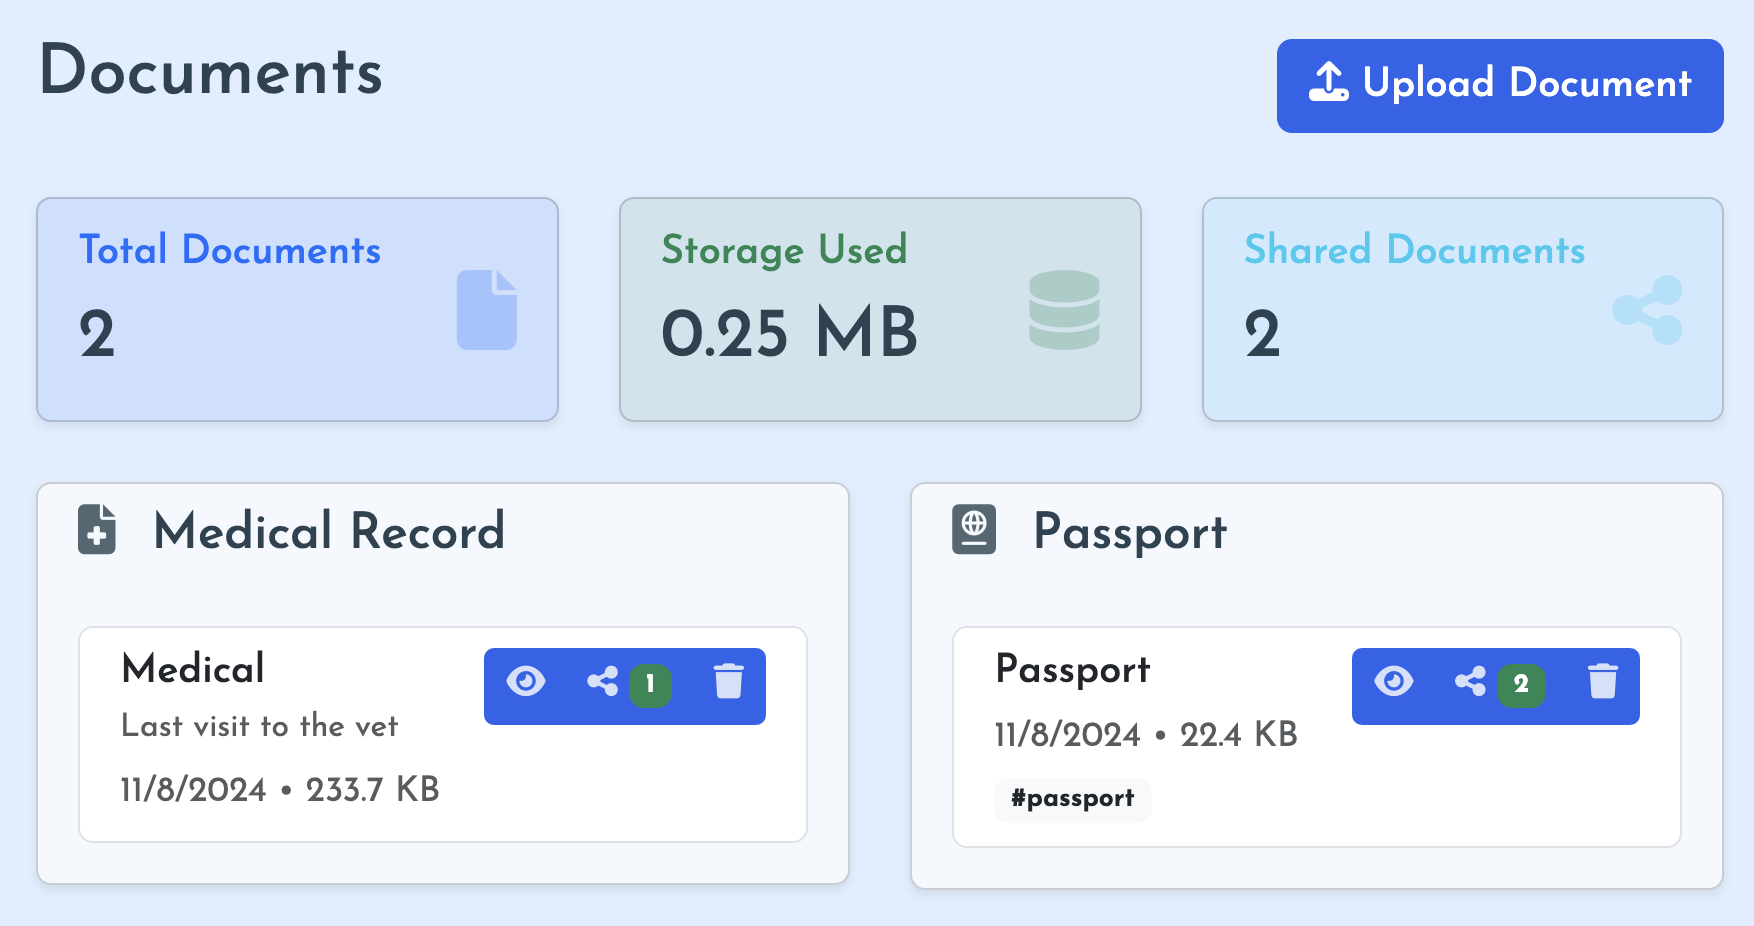Click the share count badge on Passport

point(1521,684)
